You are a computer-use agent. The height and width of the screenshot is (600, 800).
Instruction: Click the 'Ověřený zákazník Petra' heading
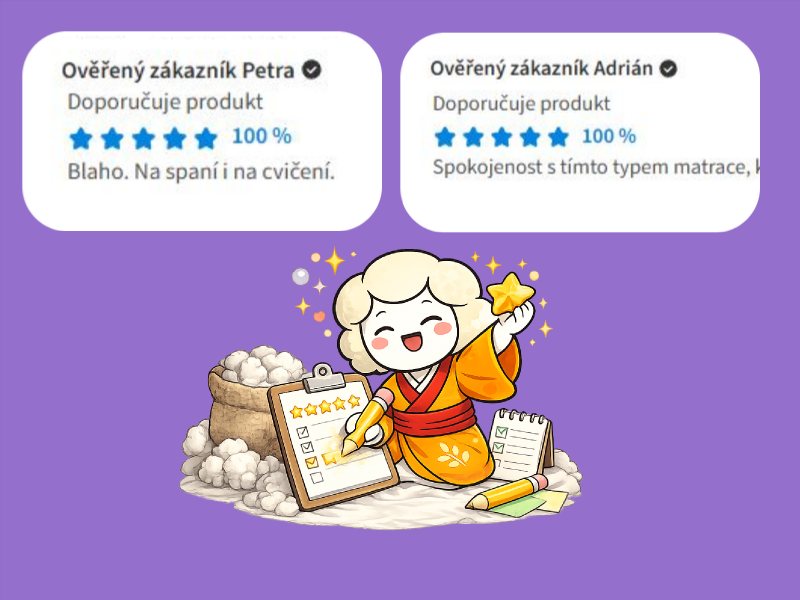tap(178, 70)
